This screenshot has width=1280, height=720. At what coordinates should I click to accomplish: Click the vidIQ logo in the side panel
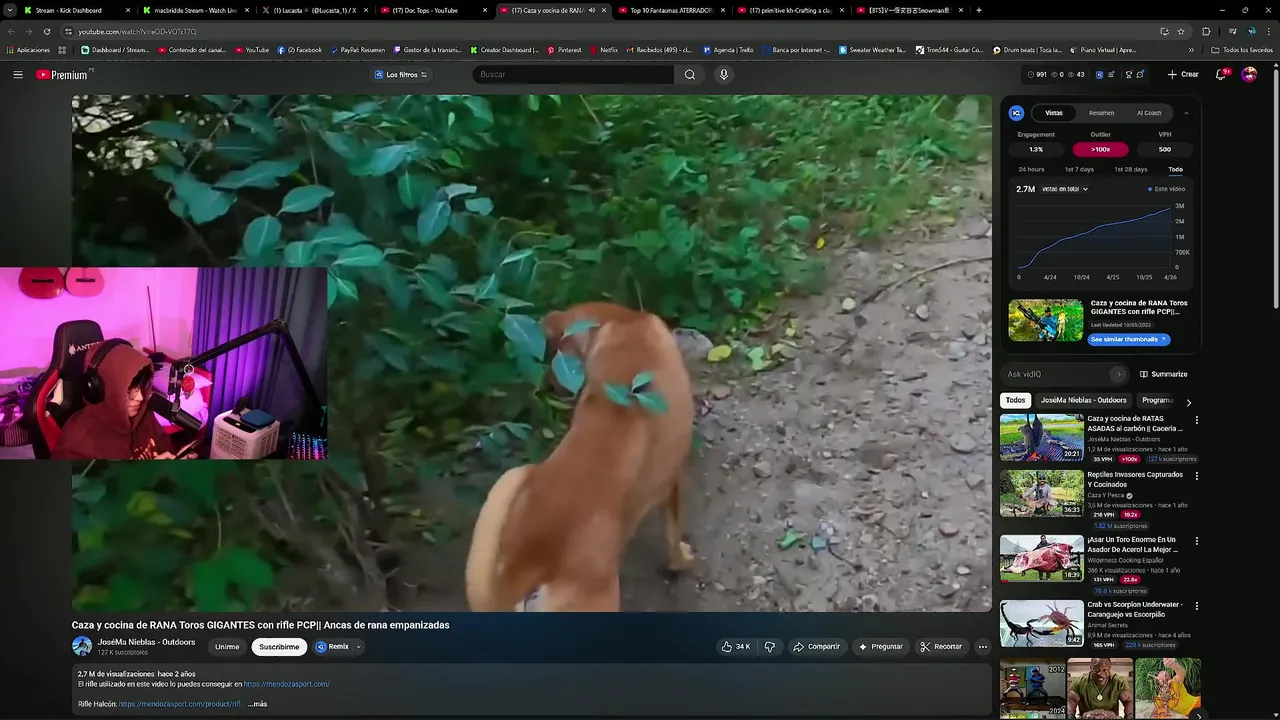1016,113
